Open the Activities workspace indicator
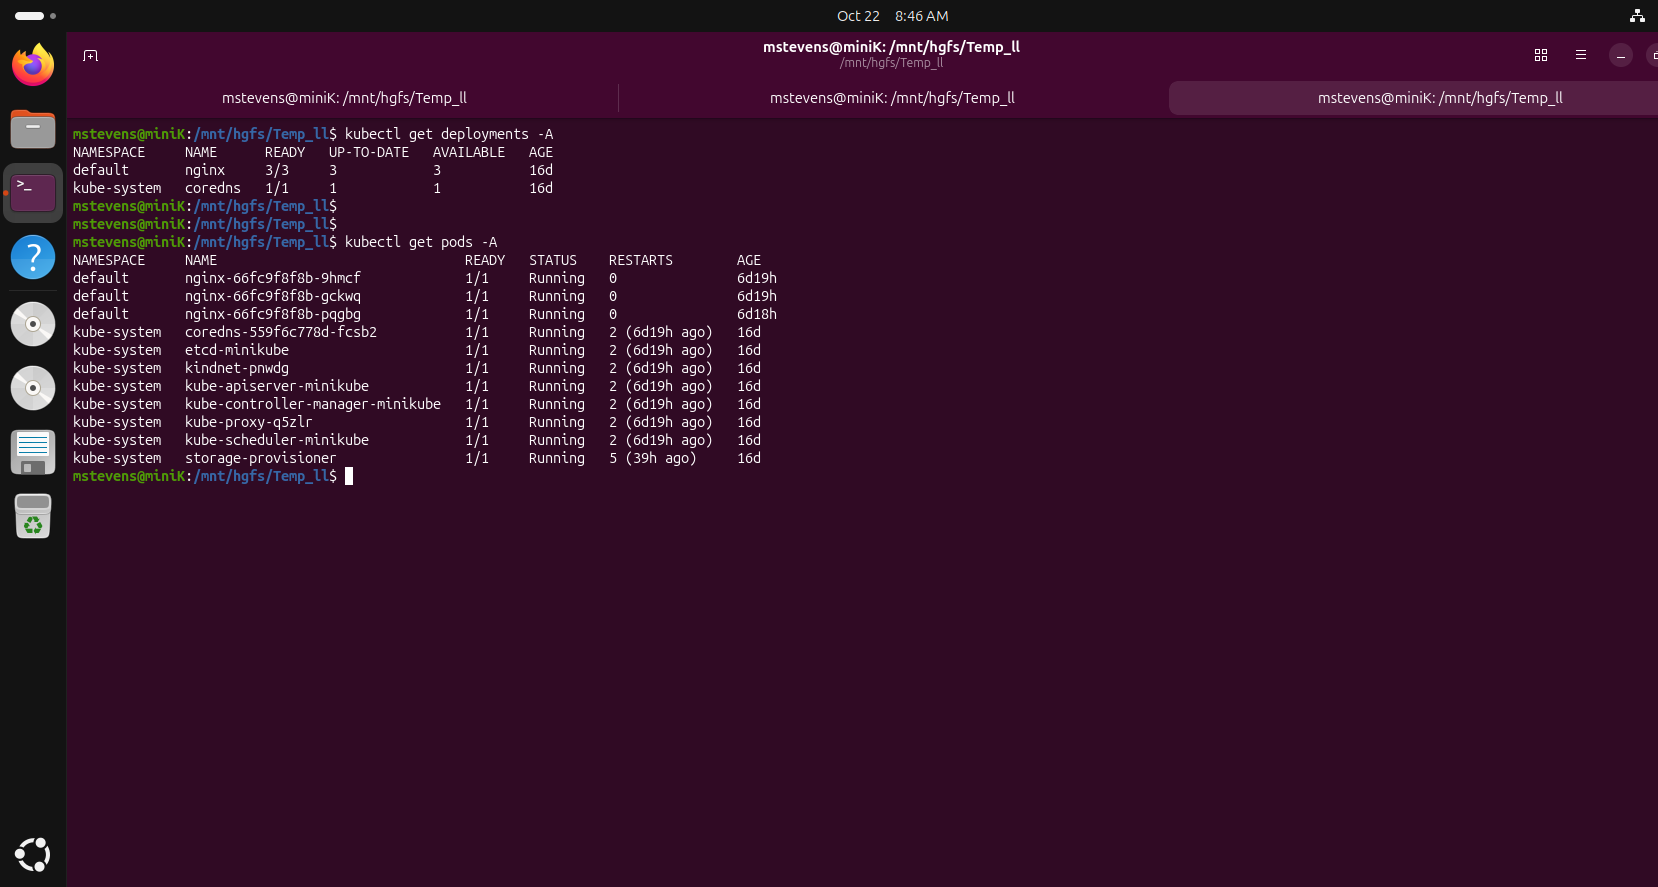The height and width of the screenshot is (887, 1658). (35, 16)
